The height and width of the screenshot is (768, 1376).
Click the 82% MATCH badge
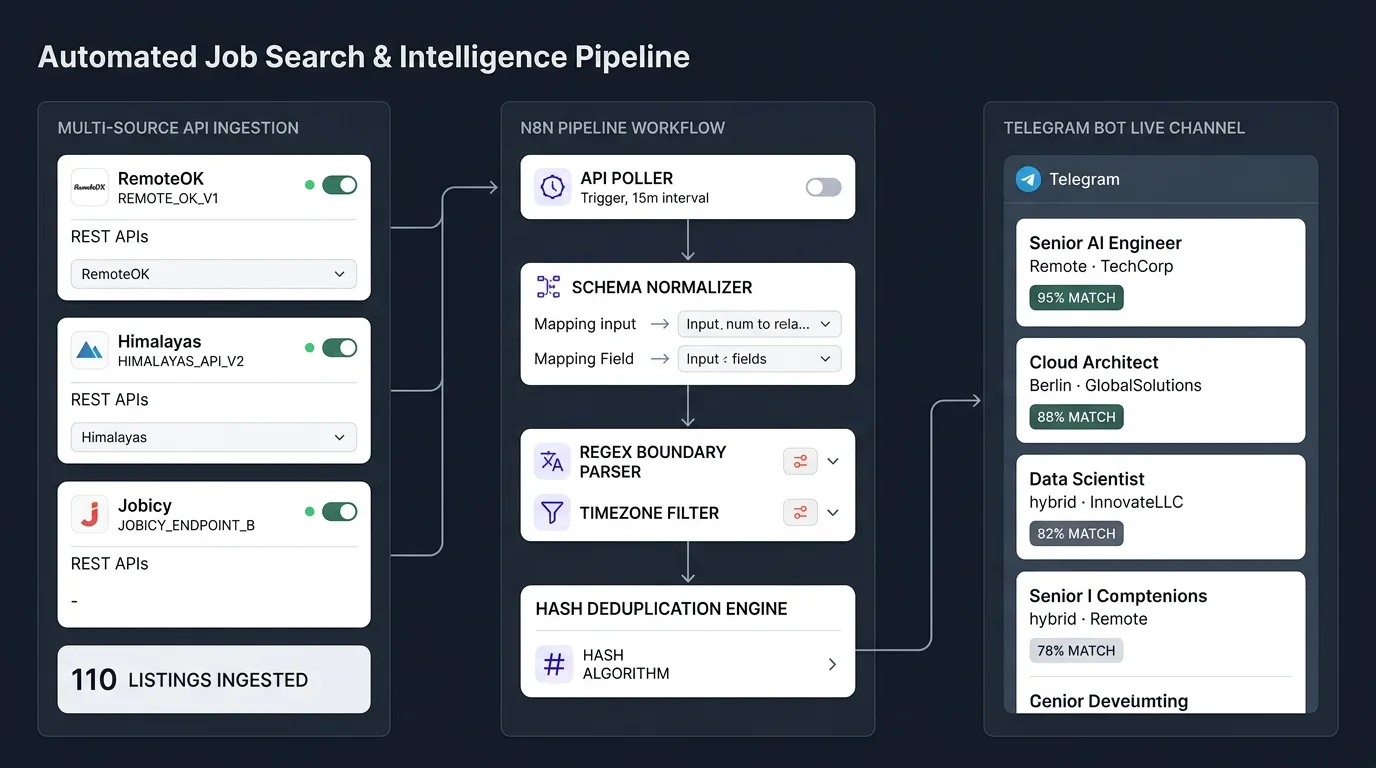1076,534
